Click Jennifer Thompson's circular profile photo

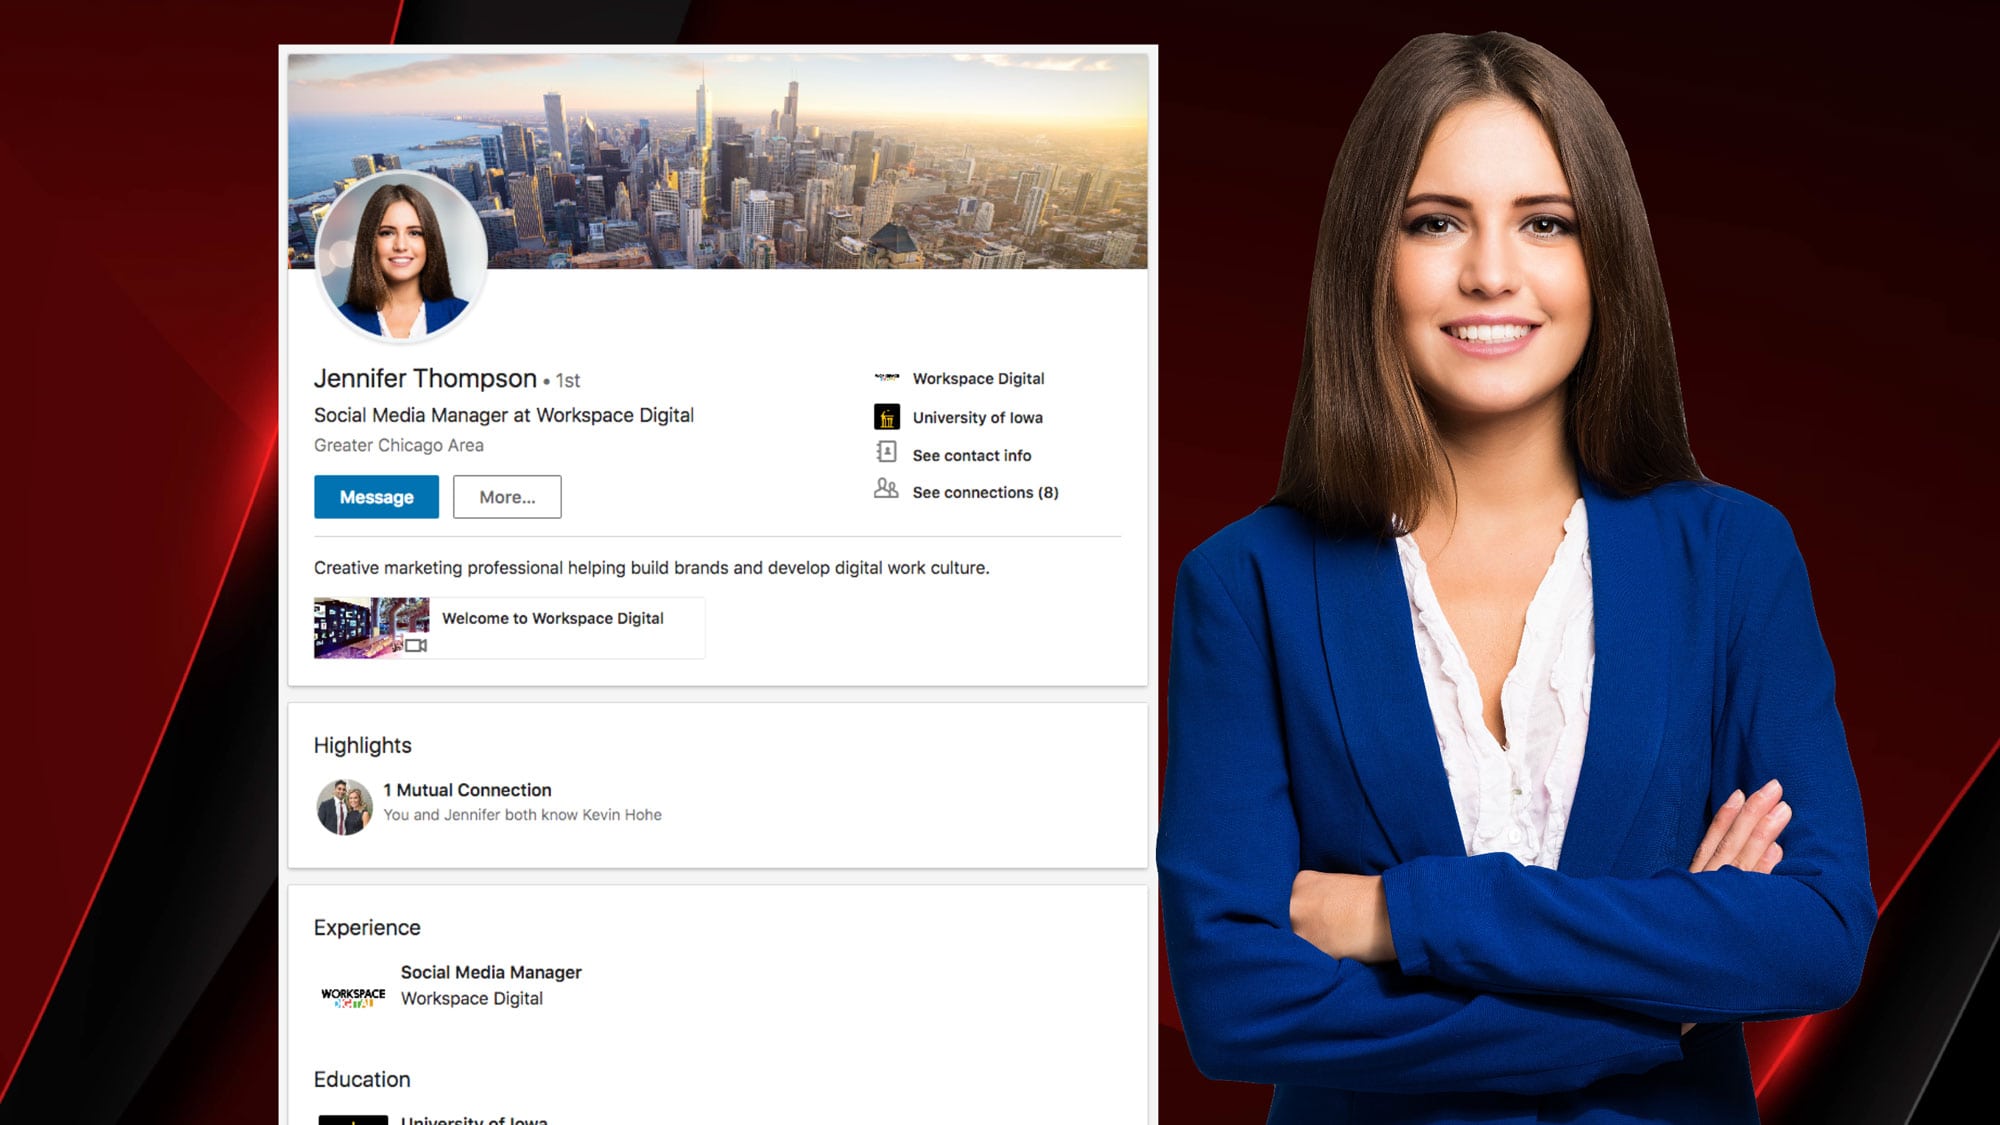404,256
